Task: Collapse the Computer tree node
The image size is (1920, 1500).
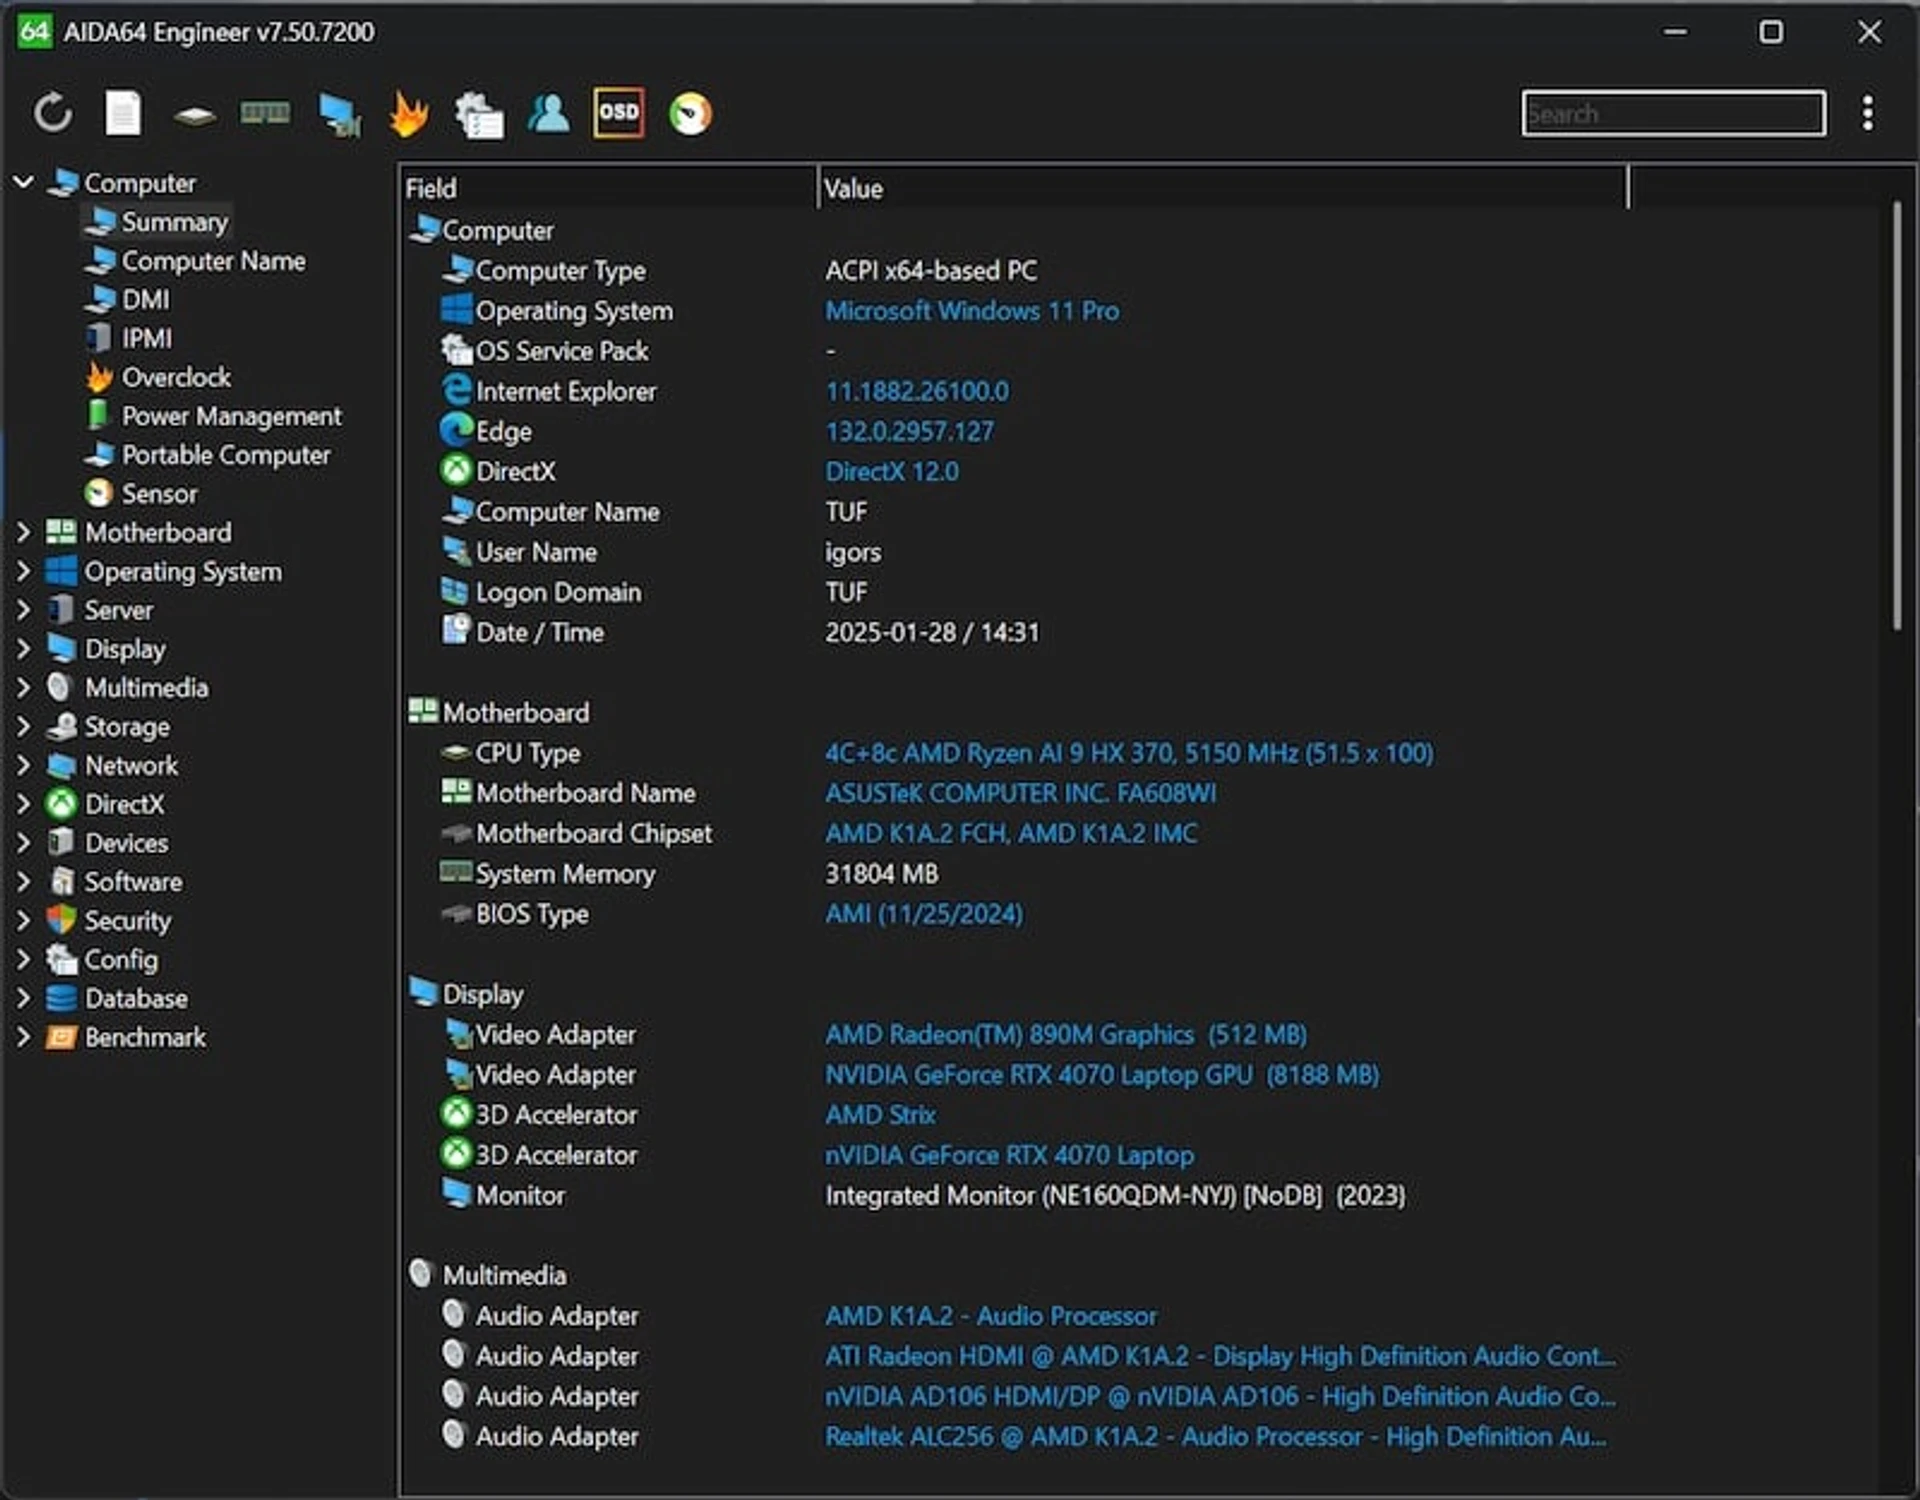Action: pyautogui.click(x=23, y=182)
